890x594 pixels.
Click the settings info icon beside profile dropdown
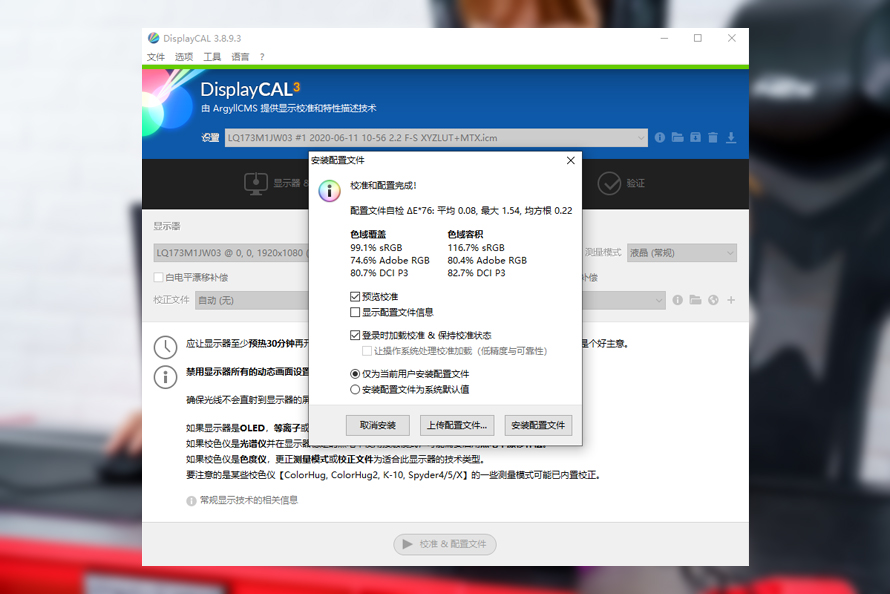point(660,137)
